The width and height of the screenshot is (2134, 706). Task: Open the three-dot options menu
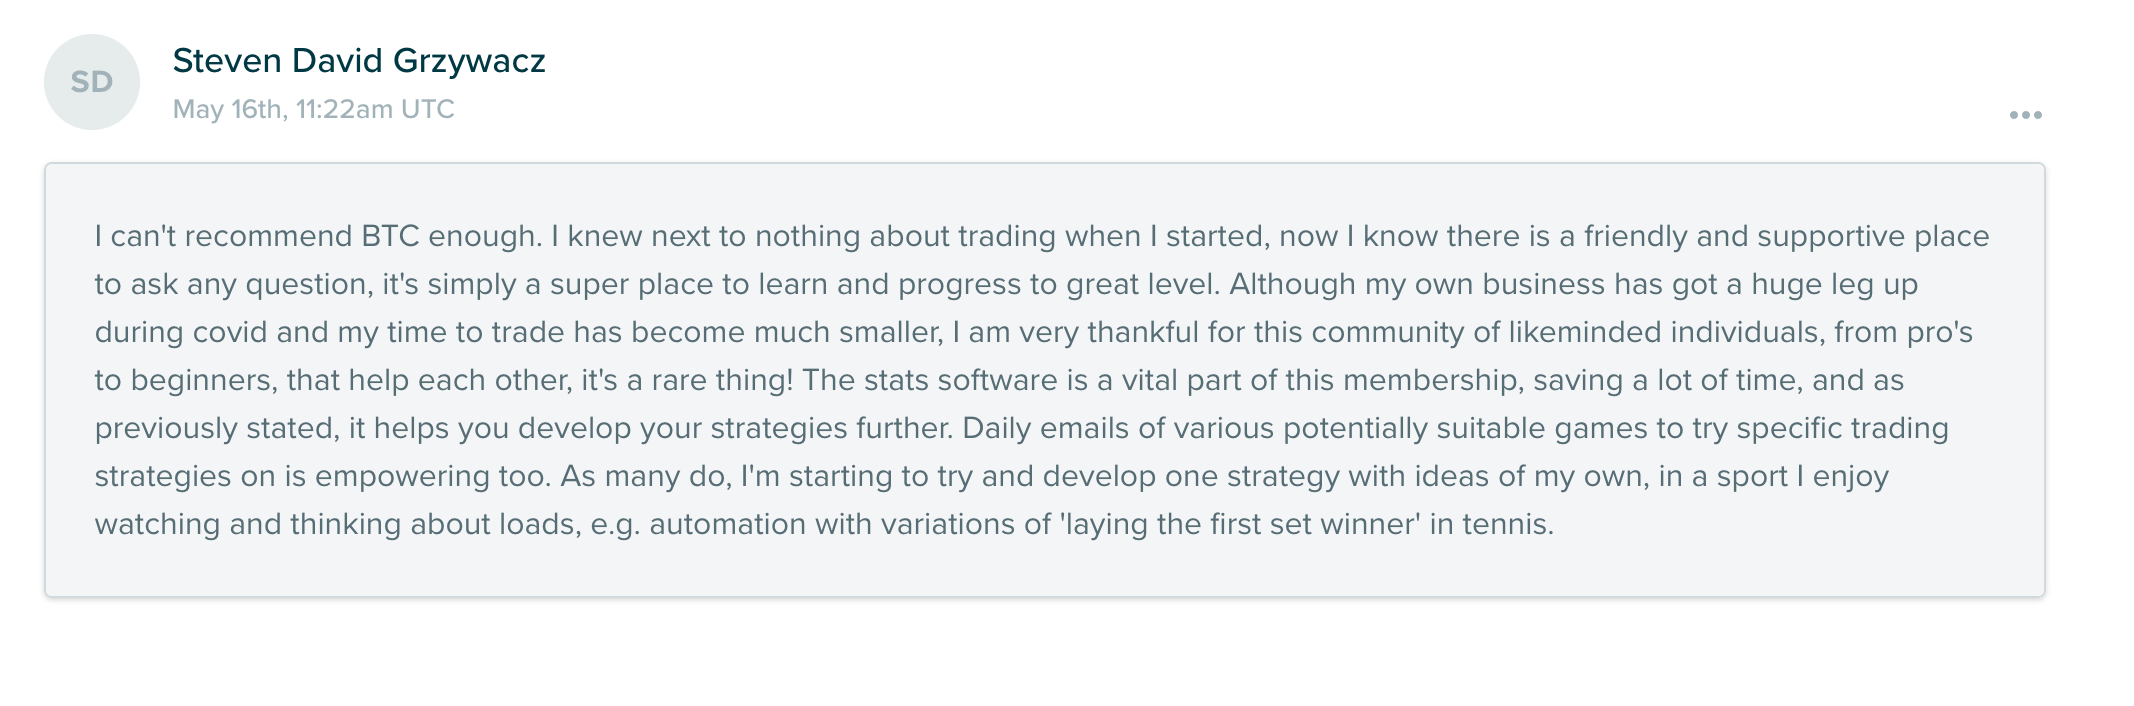pyautogui.click(x=2025, y=115)
